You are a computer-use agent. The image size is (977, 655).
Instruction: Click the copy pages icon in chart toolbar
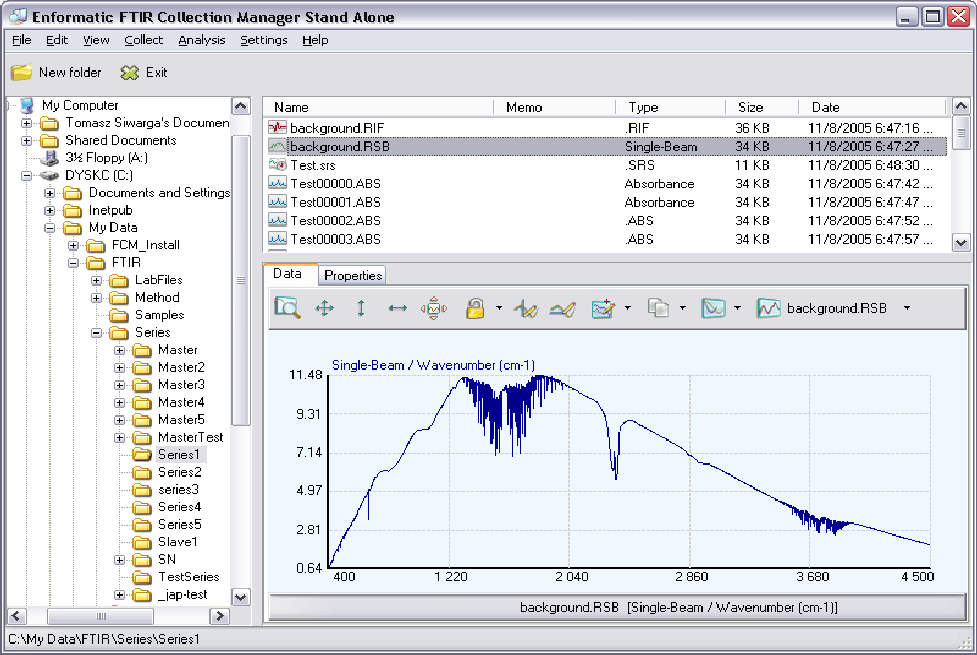(658, 309)
